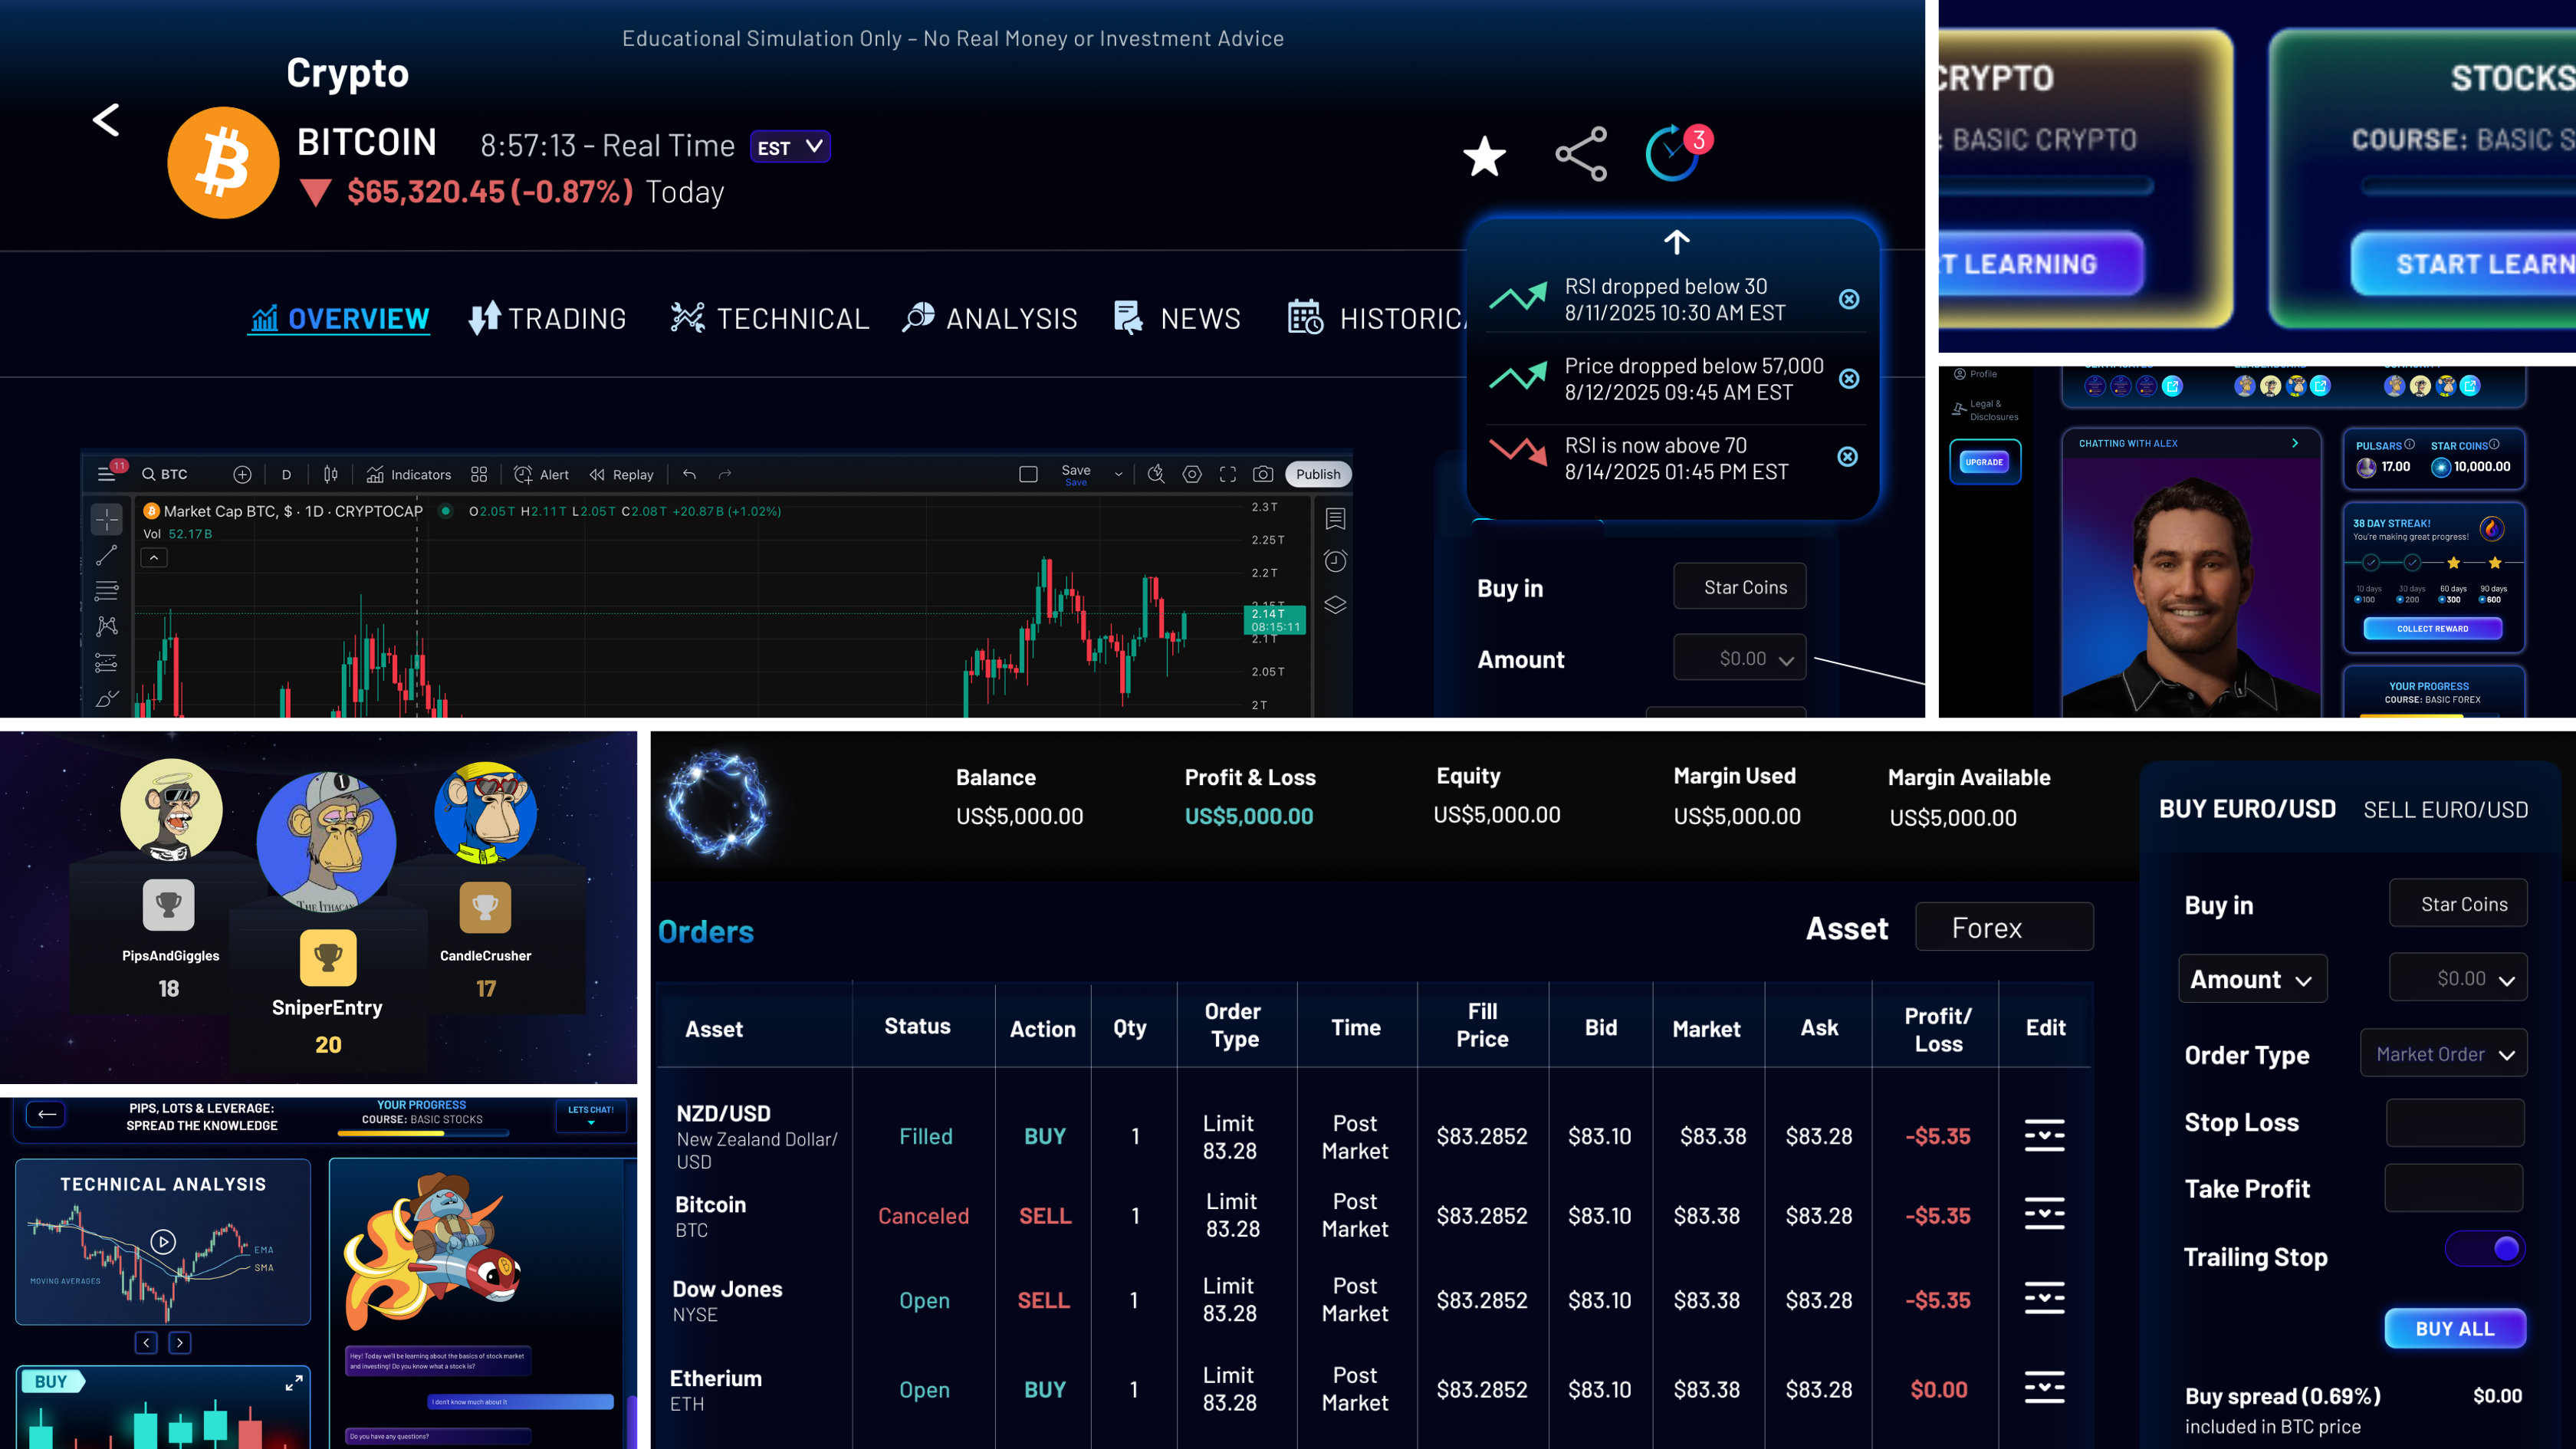
Task: Open the chart hamburger menu
Action: (x=106, y=474)
